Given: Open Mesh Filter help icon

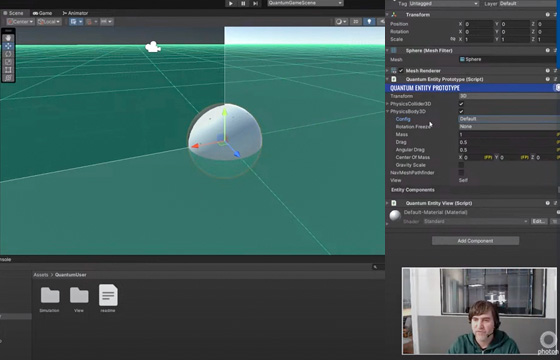Looking at the screenshot, I should tap(548, 50).
